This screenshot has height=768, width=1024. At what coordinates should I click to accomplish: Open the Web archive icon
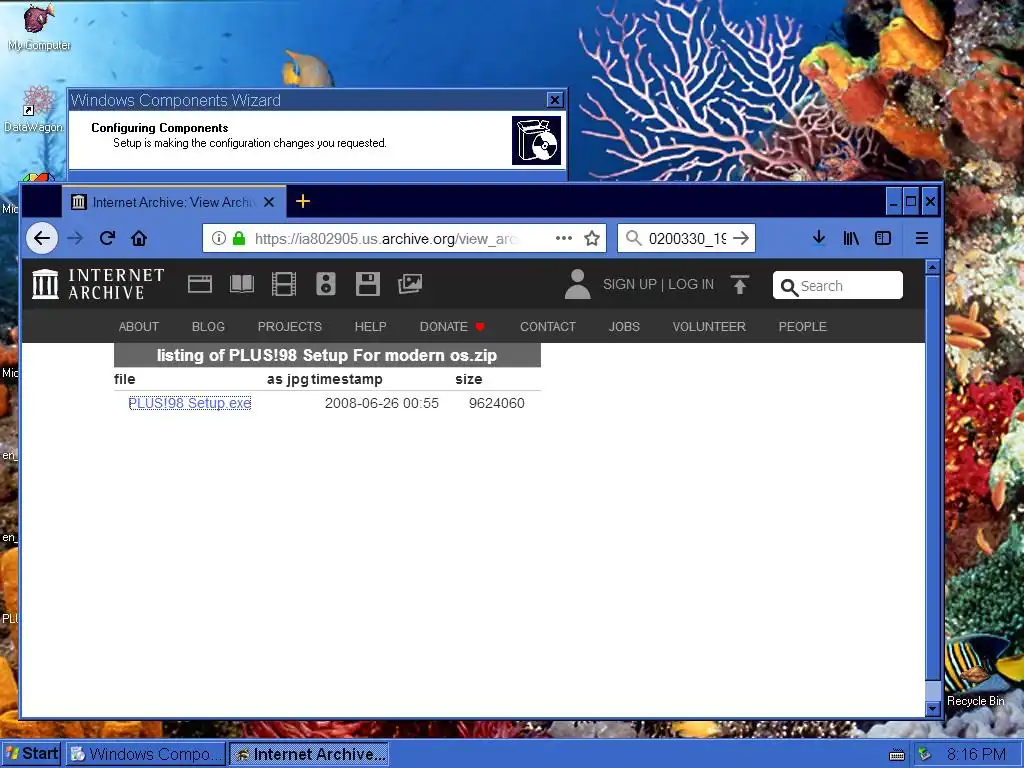pos(200,284)
